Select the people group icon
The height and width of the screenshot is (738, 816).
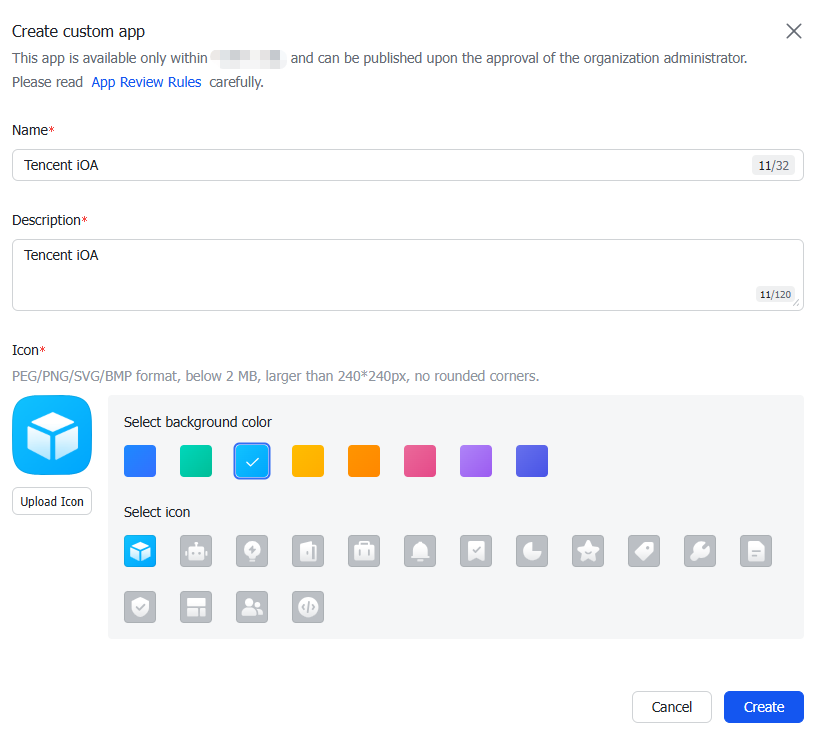(x=252, y=607)
